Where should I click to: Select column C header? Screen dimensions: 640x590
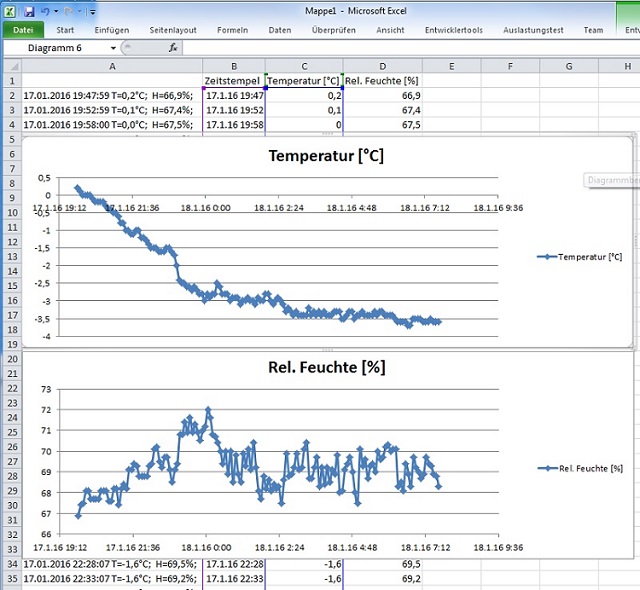(303, 66)
